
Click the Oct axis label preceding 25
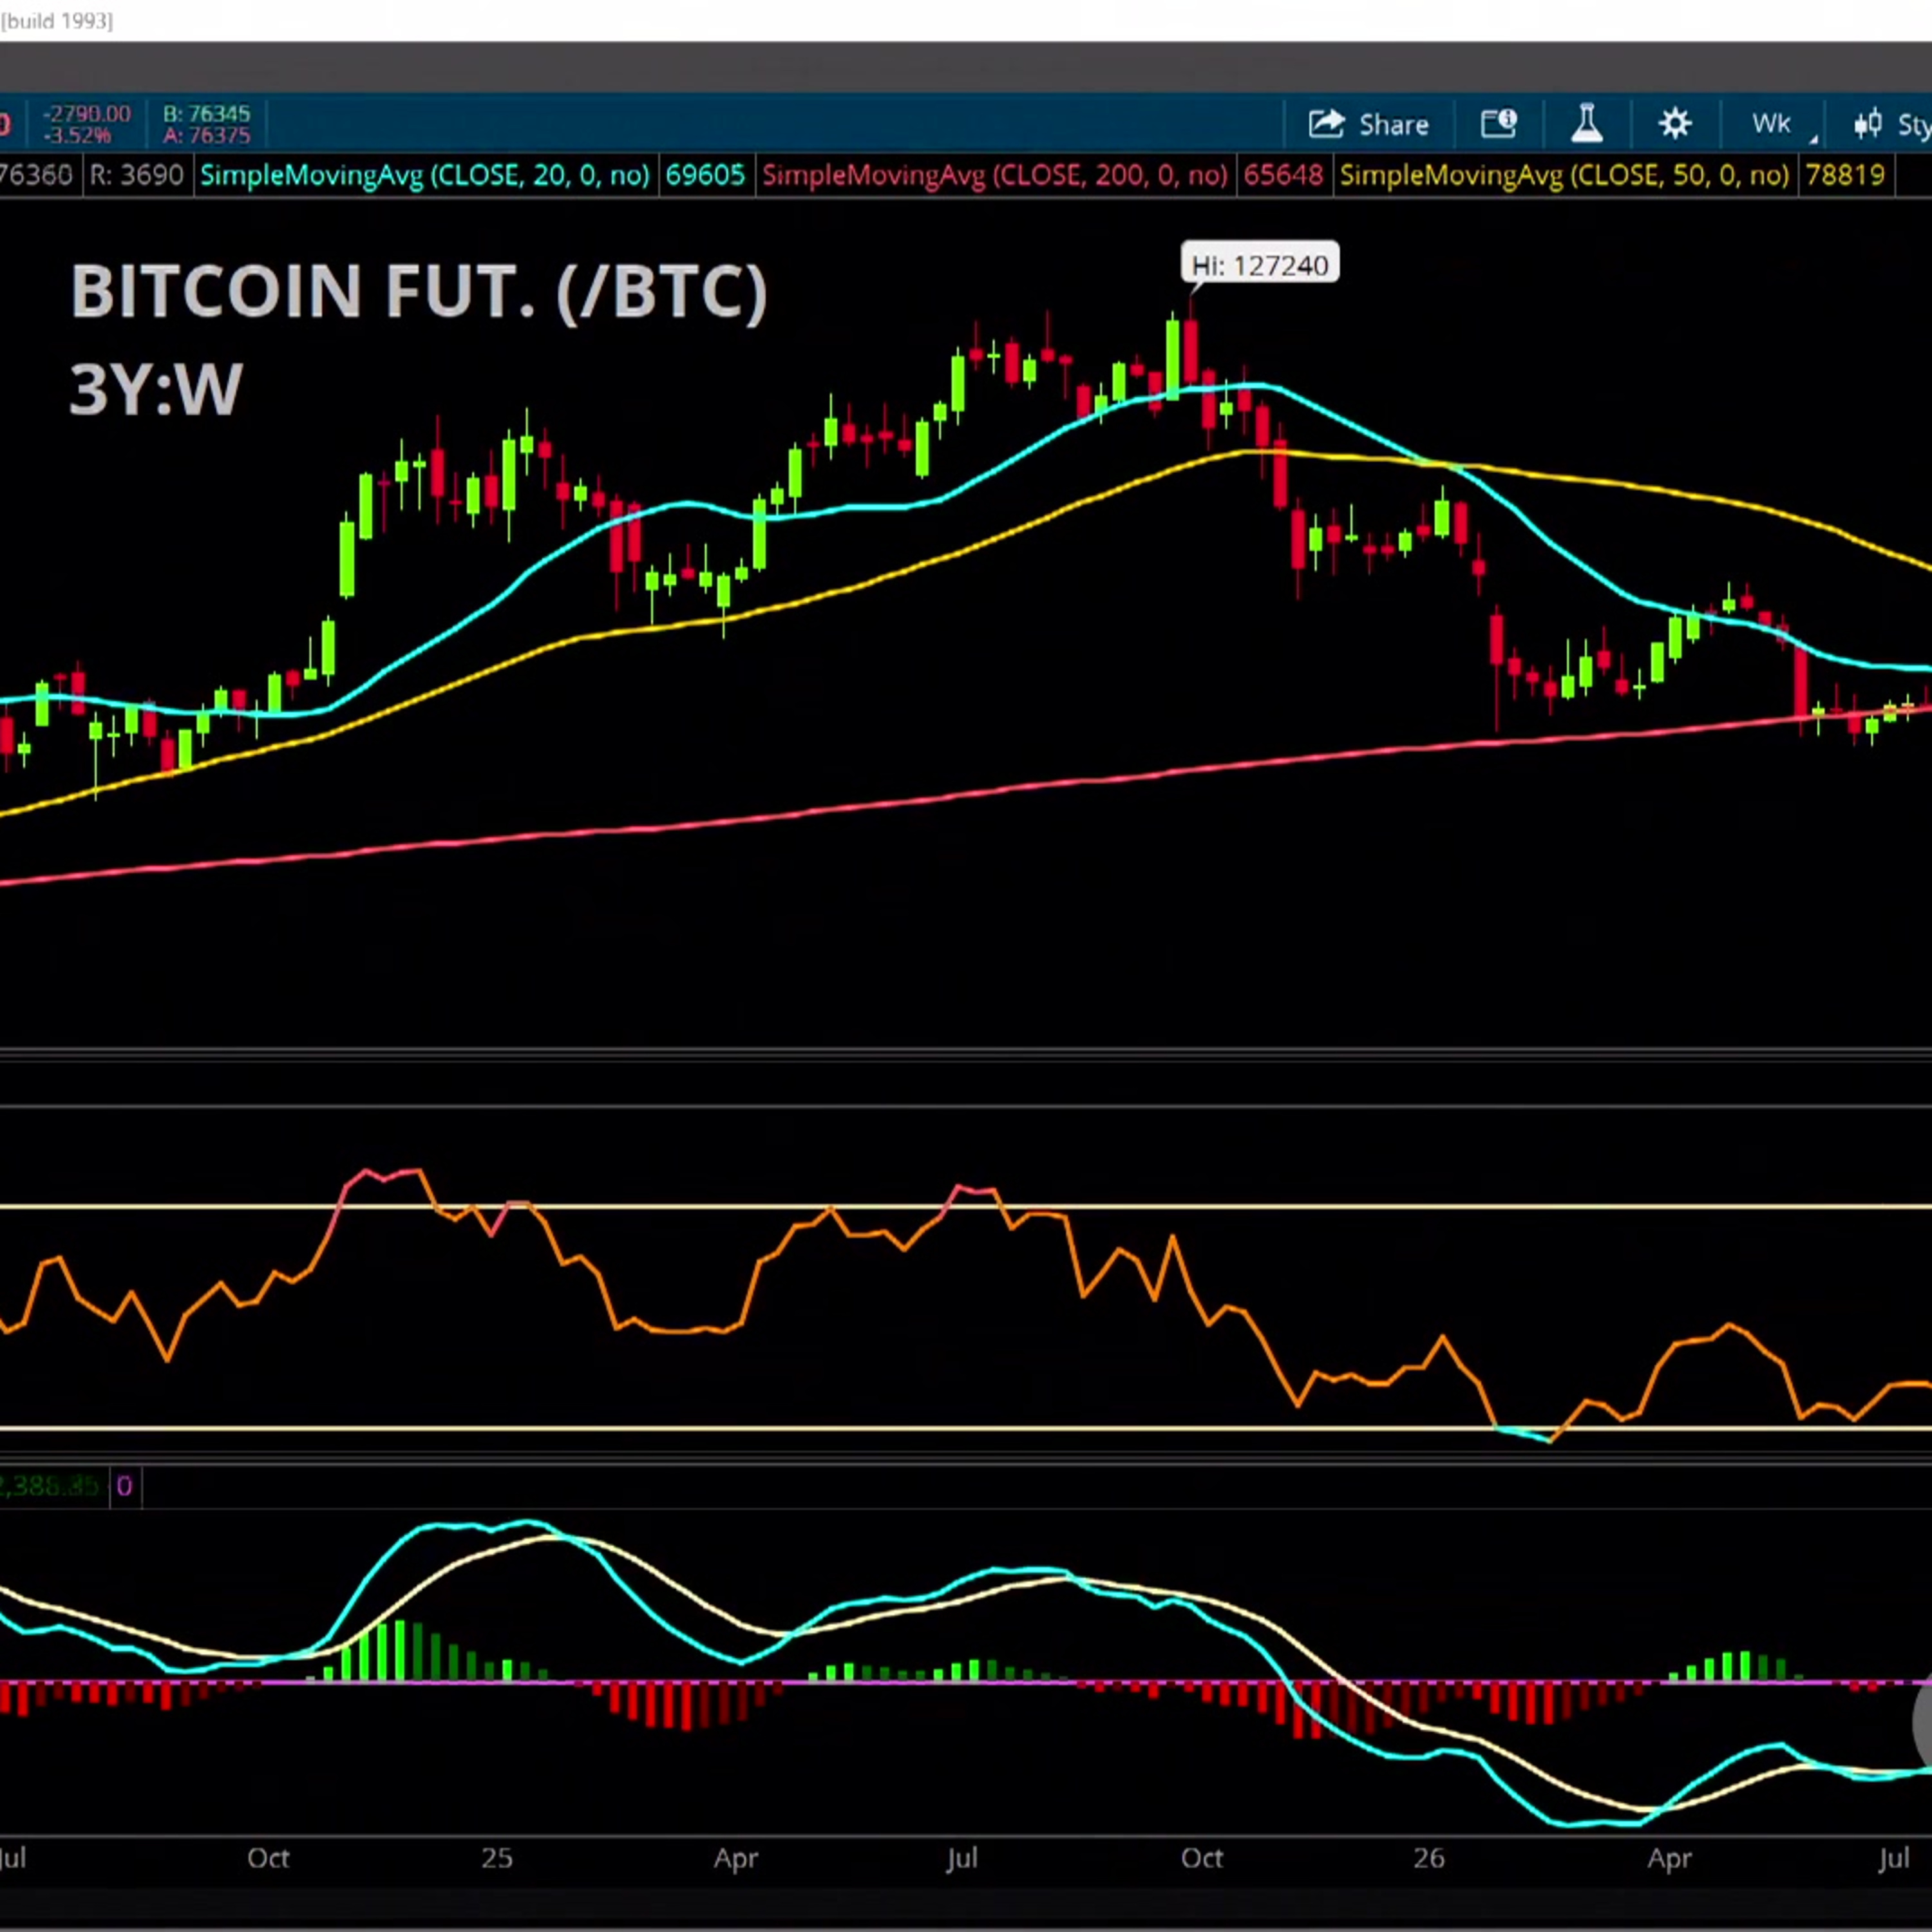pos(268,1858)
